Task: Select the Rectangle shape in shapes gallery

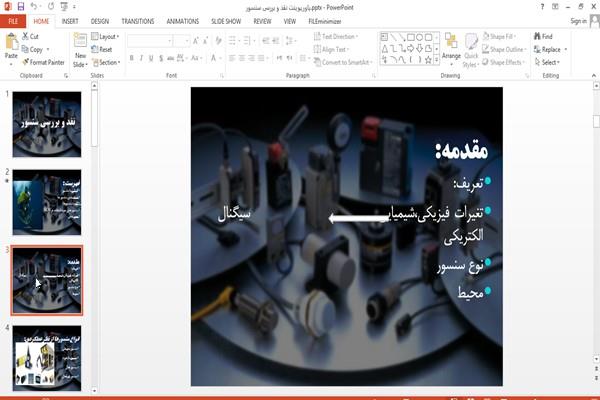Action: click(x=411, y=37)
